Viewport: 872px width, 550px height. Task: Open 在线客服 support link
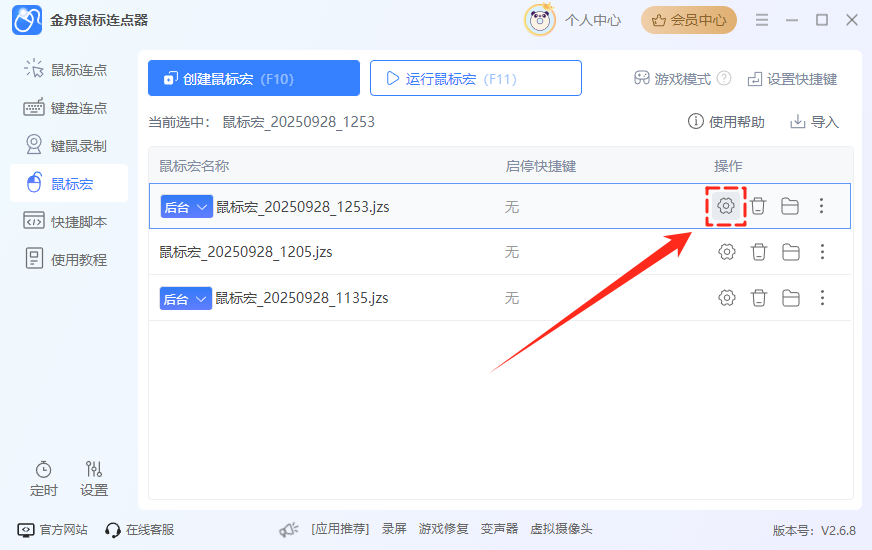[139, 529]
